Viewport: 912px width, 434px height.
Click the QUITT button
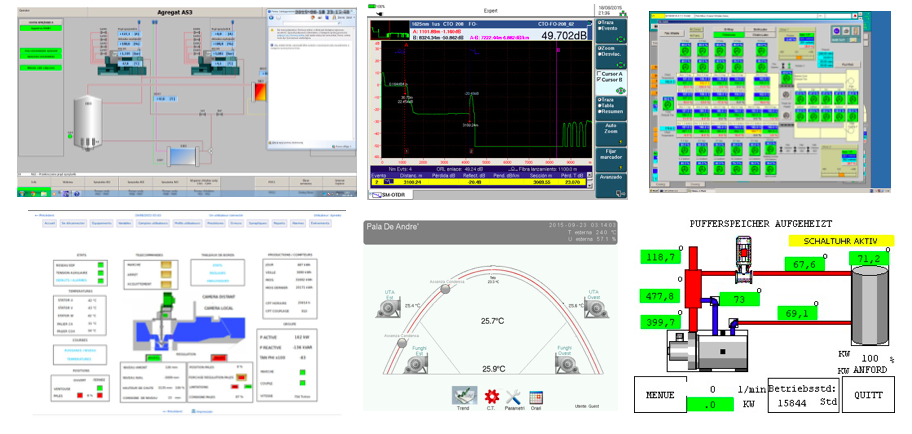point(868,394)
